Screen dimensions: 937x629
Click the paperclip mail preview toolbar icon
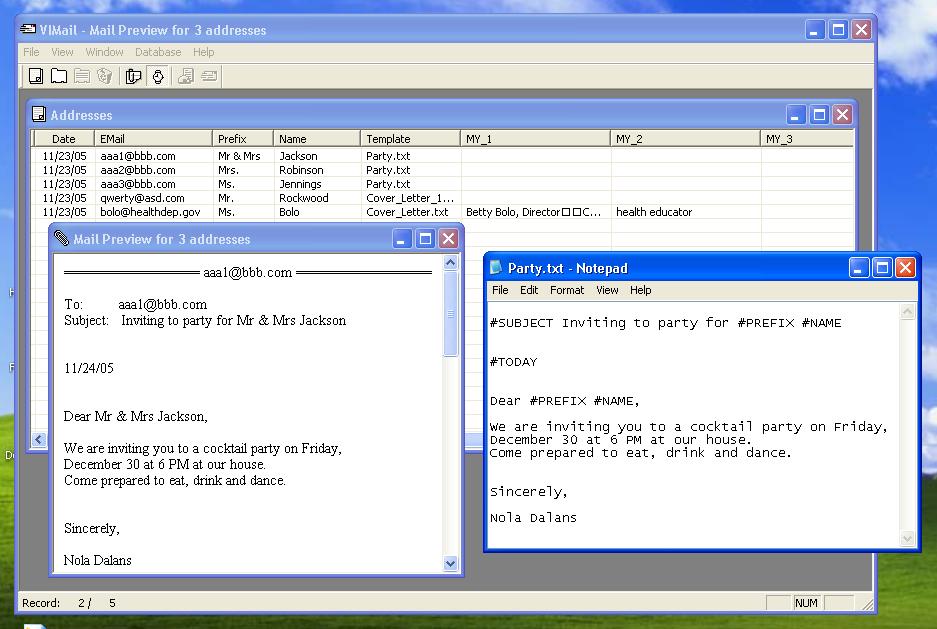point(133,76)
